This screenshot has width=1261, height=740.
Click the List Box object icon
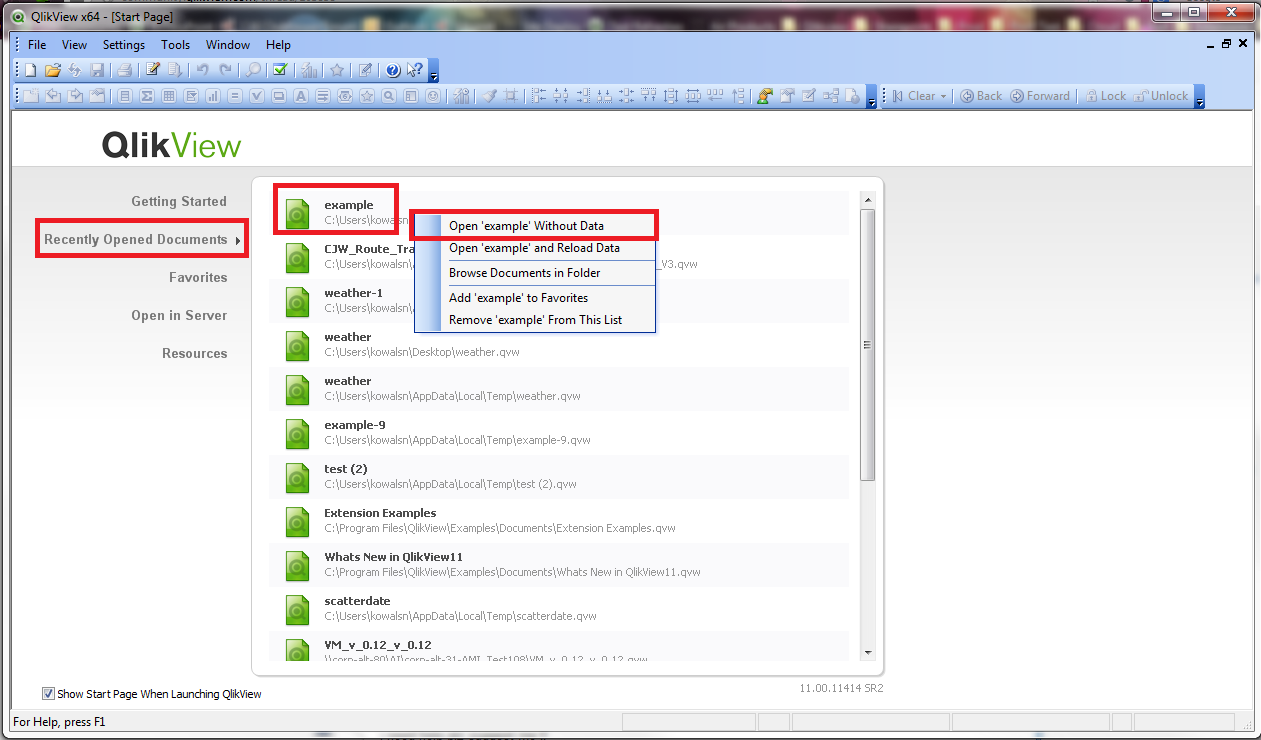(x=125, y=96)
